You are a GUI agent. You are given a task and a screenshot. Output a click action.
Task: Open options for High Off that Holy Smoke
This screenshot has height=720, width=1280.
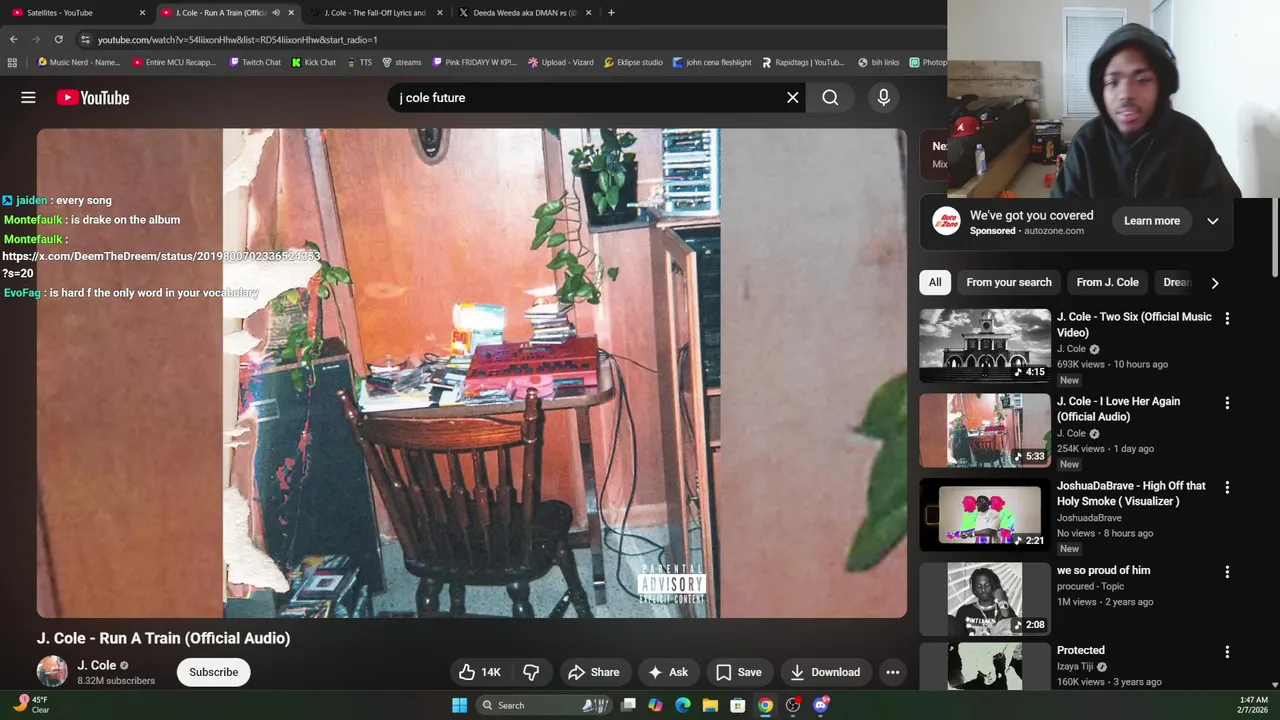(1227, 487)
